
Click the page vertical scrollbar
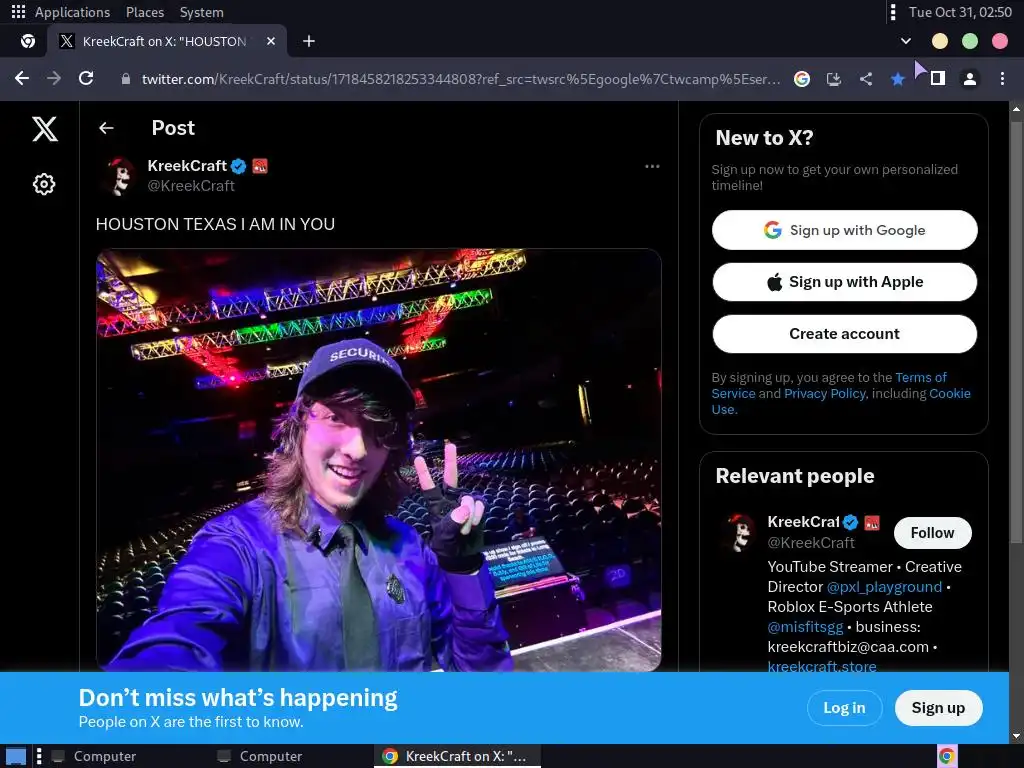[x=1016, y=332]
